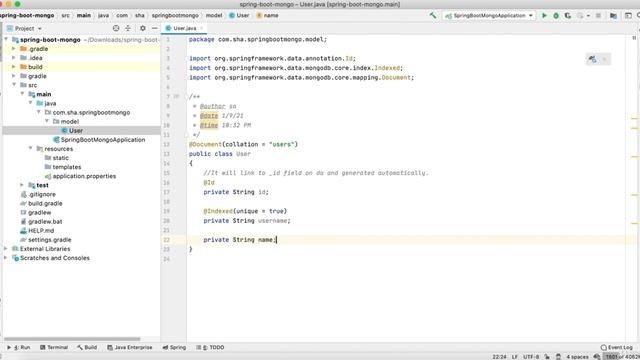Click the memory indicator in status bar

tap(622, 357)
